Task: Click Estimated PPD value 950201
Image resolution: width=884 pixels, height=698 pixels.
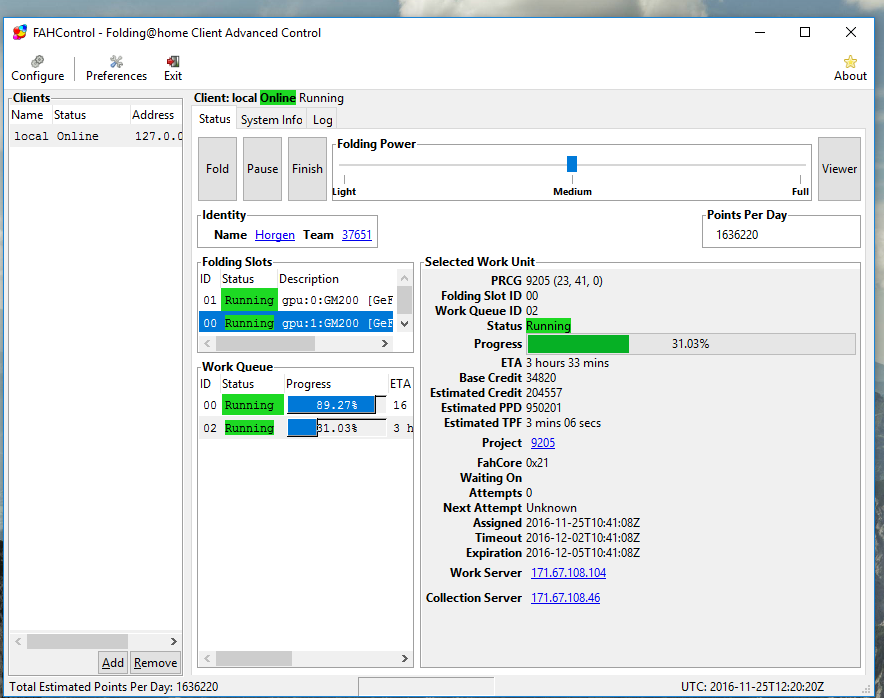Action: [543, 408]
